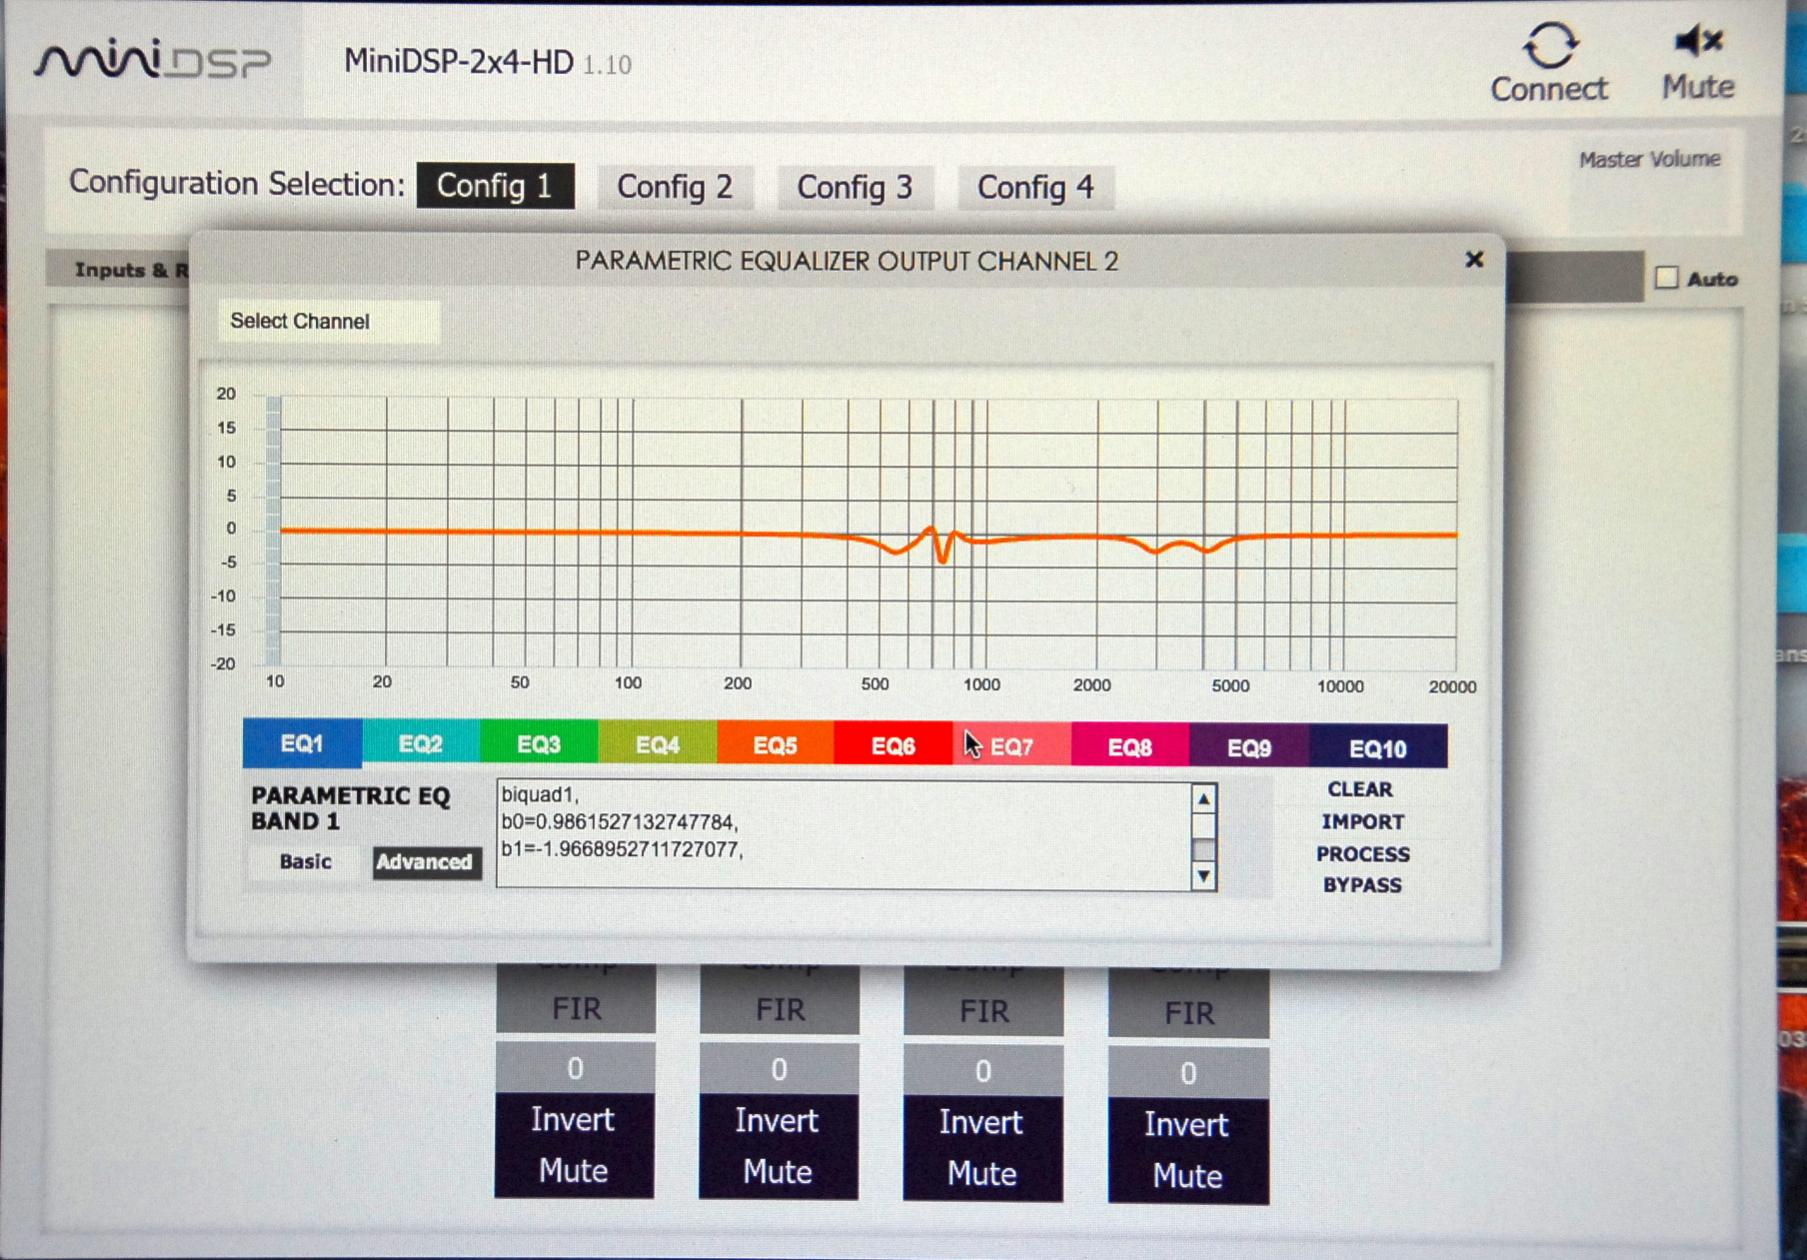The image size is (1807, 1260).
Task: Open the EQ6 band
Action: [x=893, y=746]
